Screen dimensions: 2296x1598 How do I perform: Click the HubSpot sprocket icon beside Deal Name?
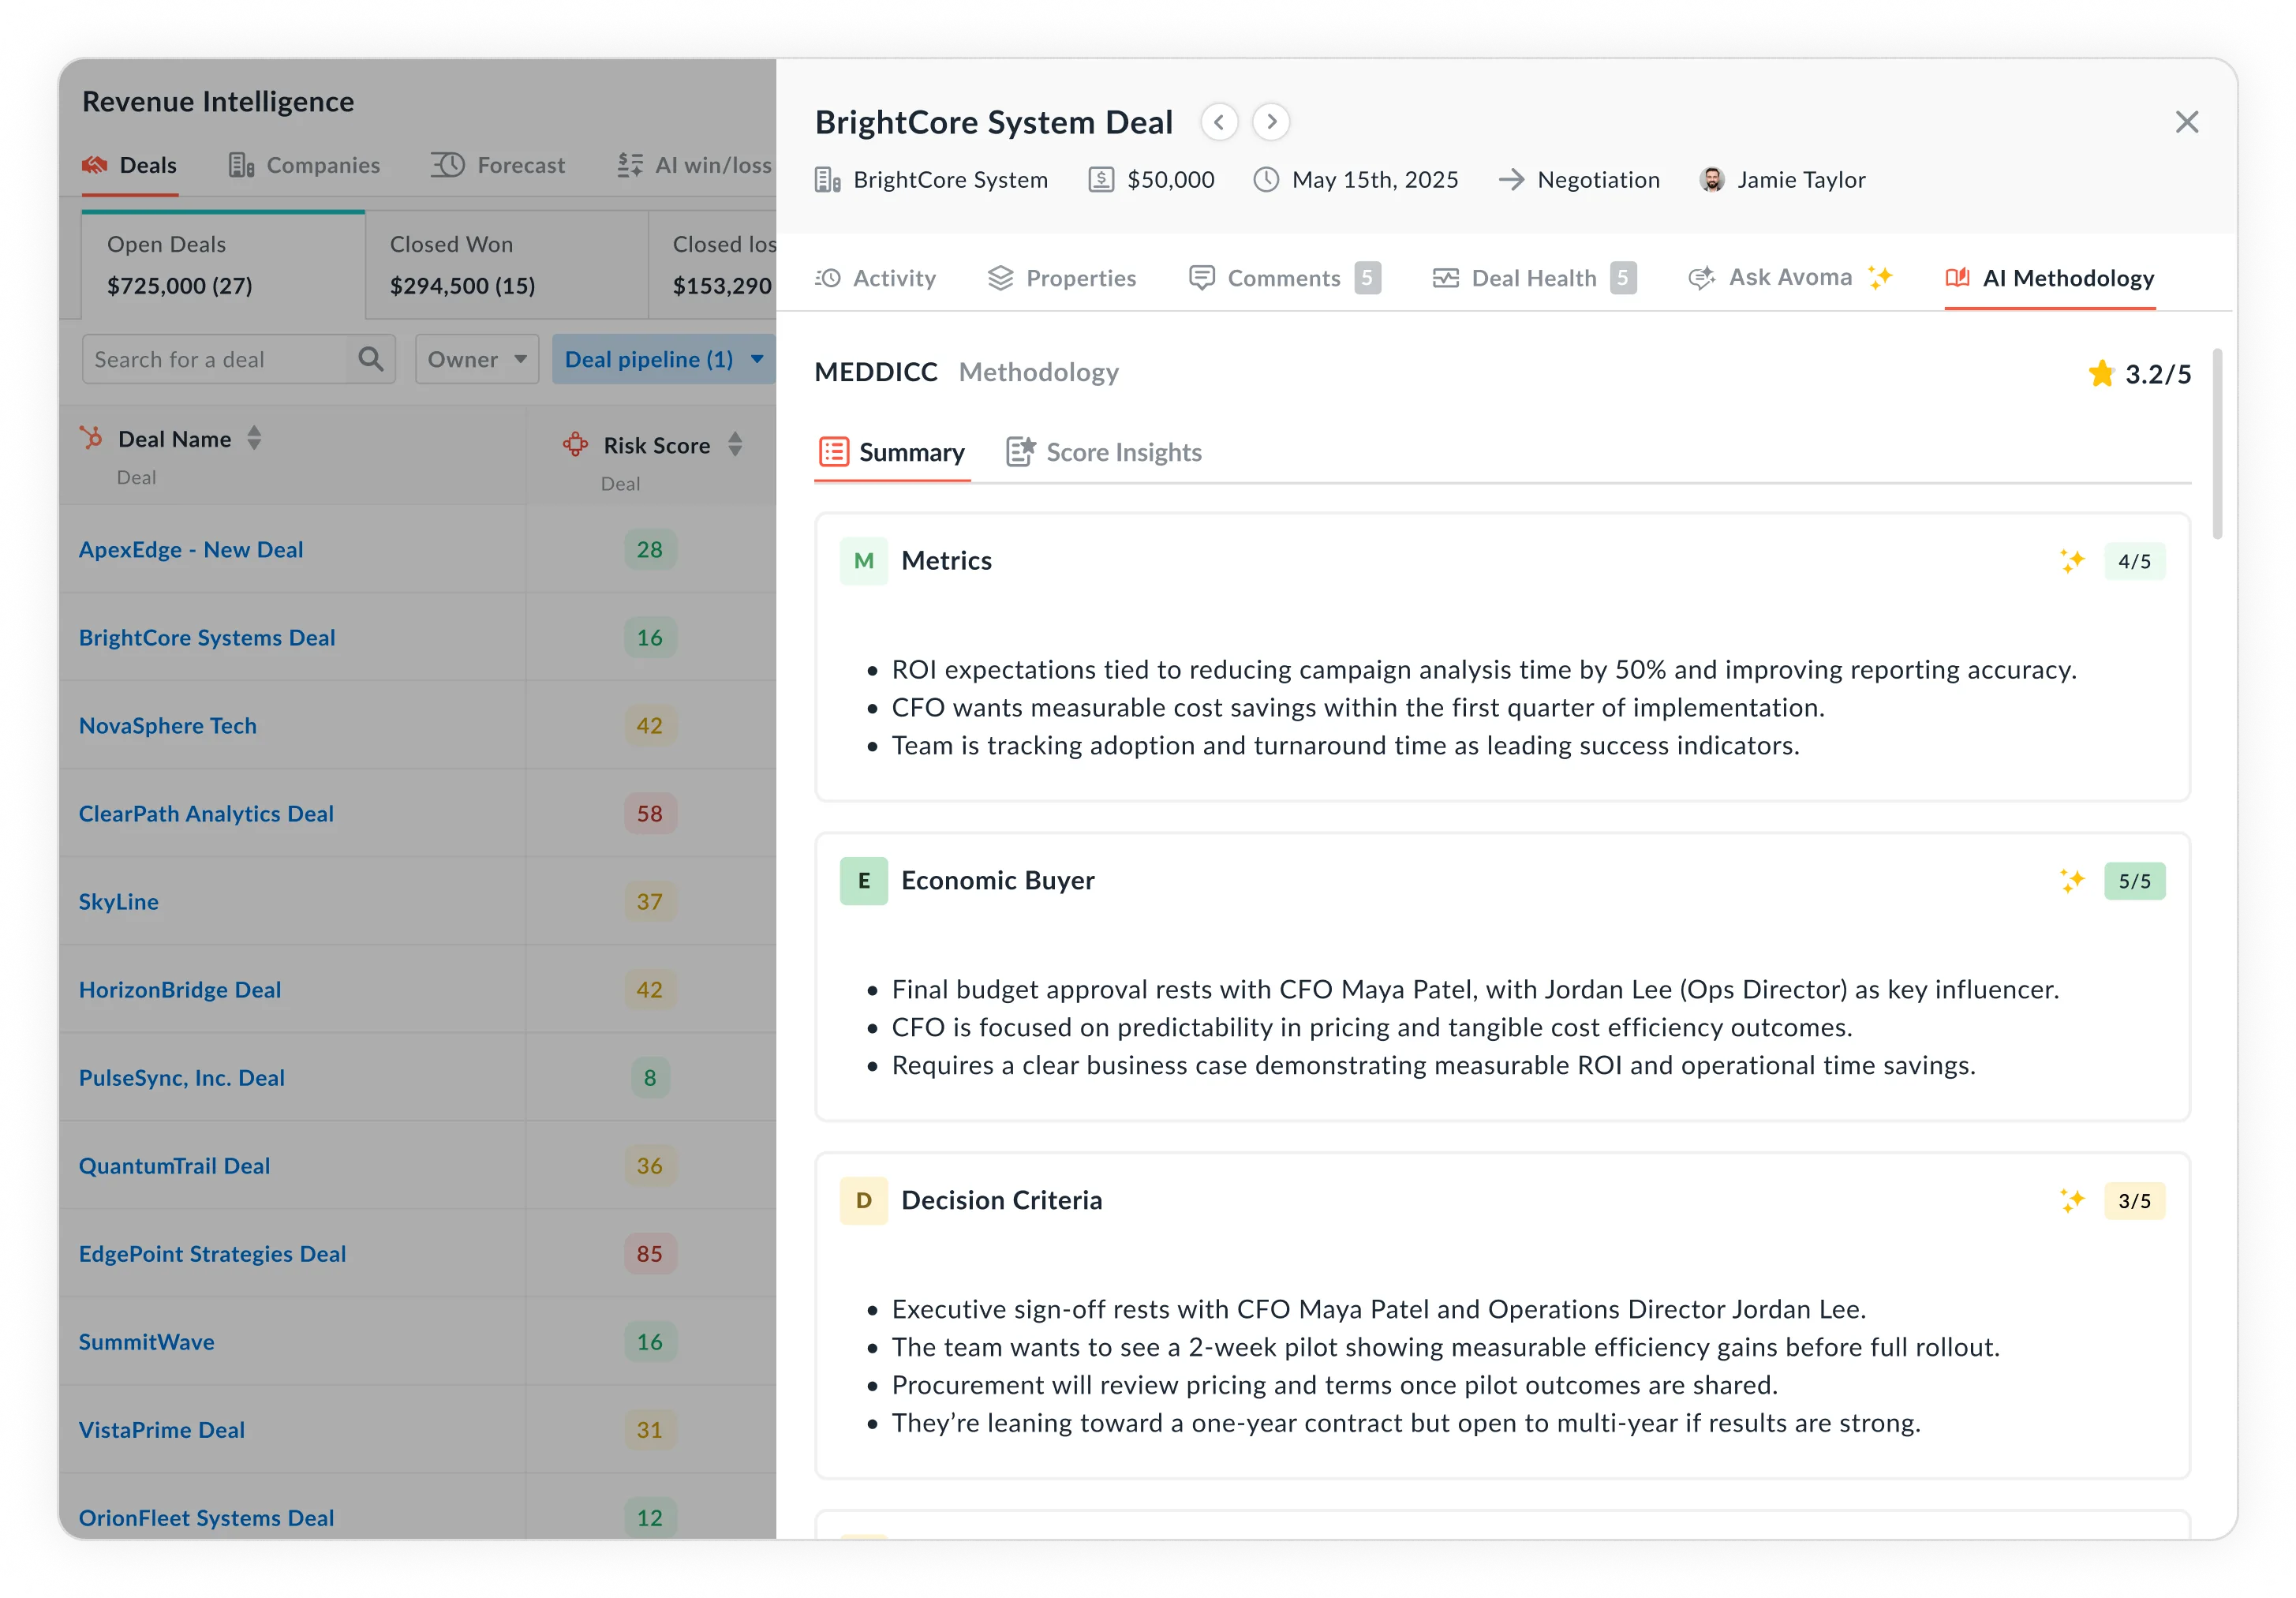(x=92, y=438)
